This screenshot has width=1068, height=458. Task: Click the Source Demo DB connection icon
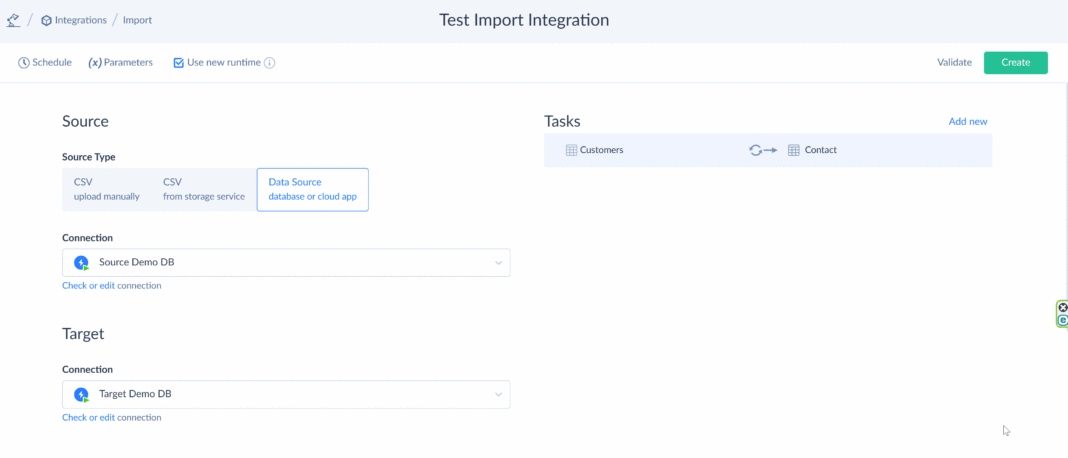(81, 263)
